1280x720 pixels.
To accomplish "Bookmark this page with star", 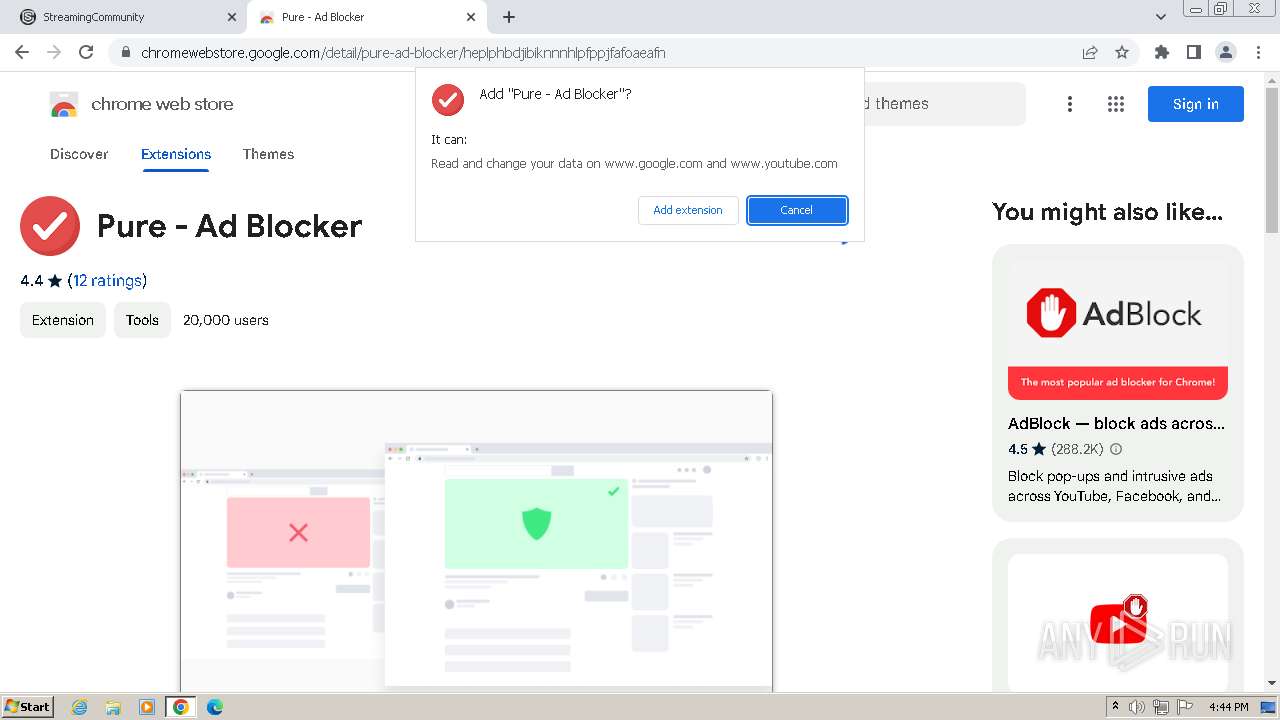I will click(1122, 53).
